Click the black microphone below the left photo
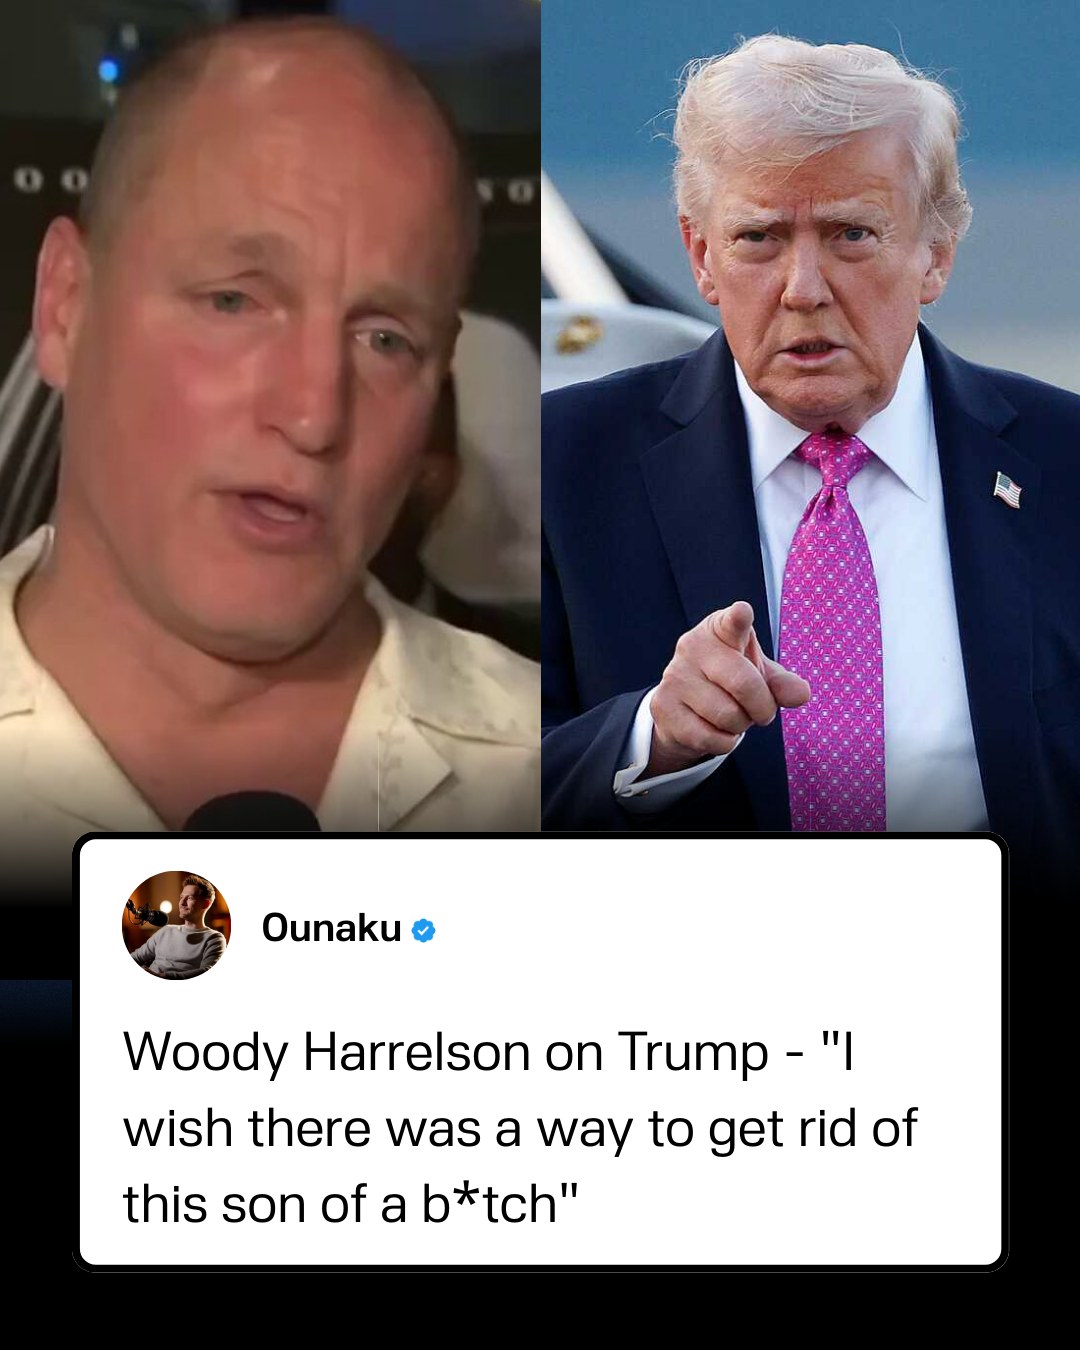The width and height of the screenshot is (1080, 1350). (x=252, y=812)
